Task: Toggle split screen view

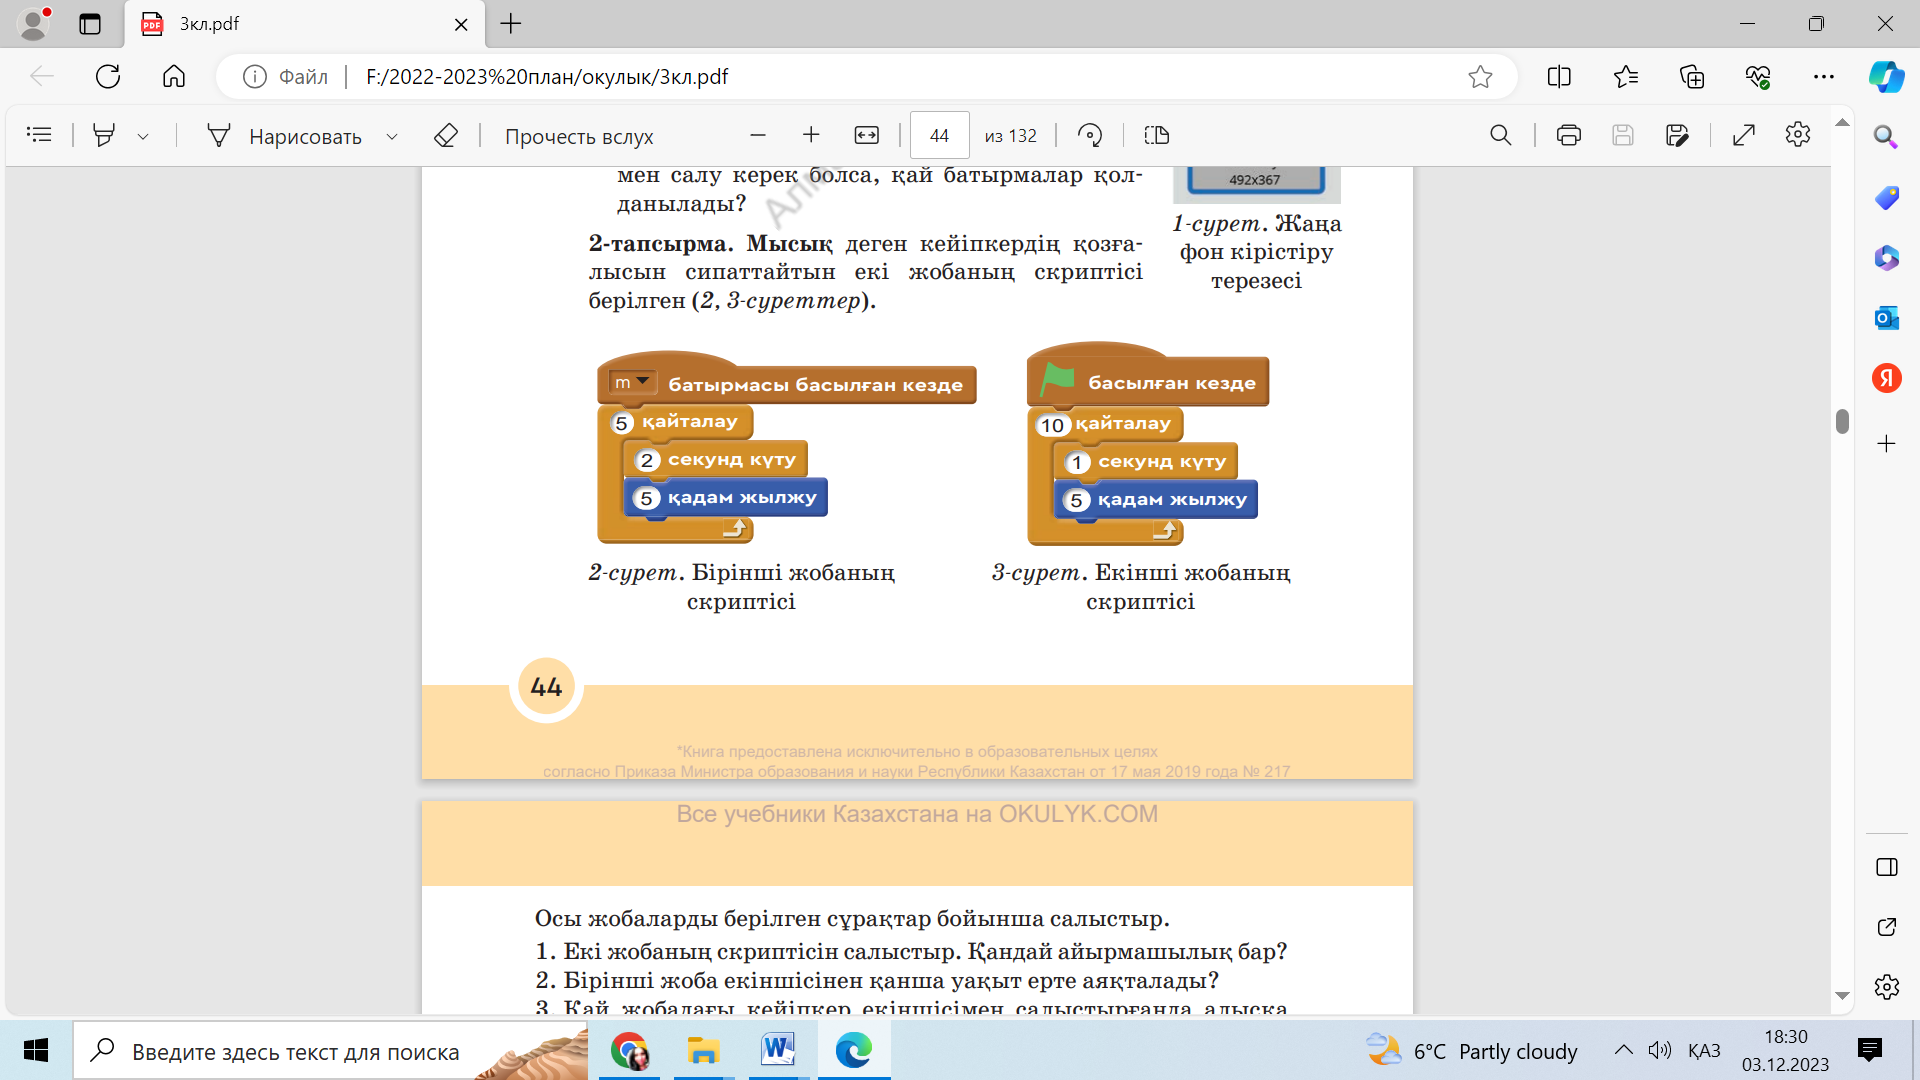Action: 1558,77
